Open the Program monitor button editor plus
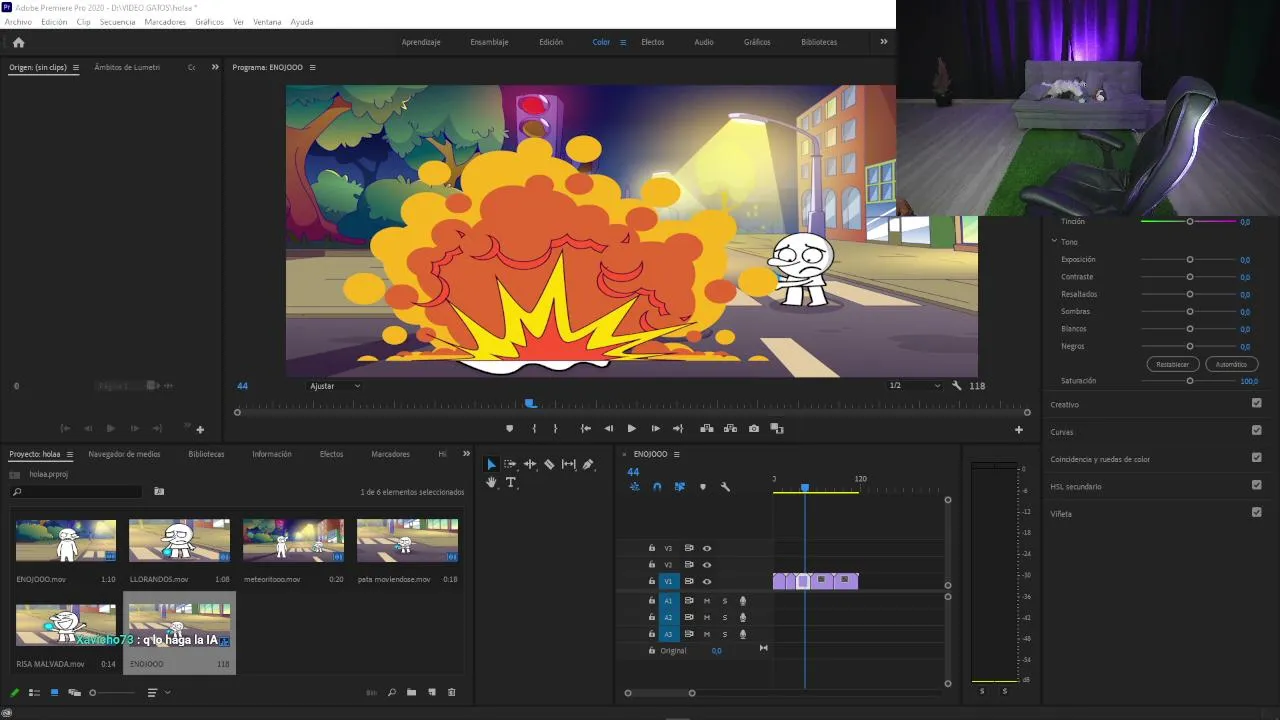 click(x=1019, y=430)
